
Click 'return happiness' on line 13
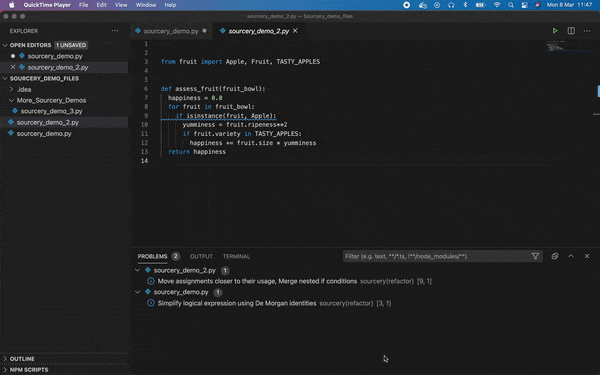(197, 152)
